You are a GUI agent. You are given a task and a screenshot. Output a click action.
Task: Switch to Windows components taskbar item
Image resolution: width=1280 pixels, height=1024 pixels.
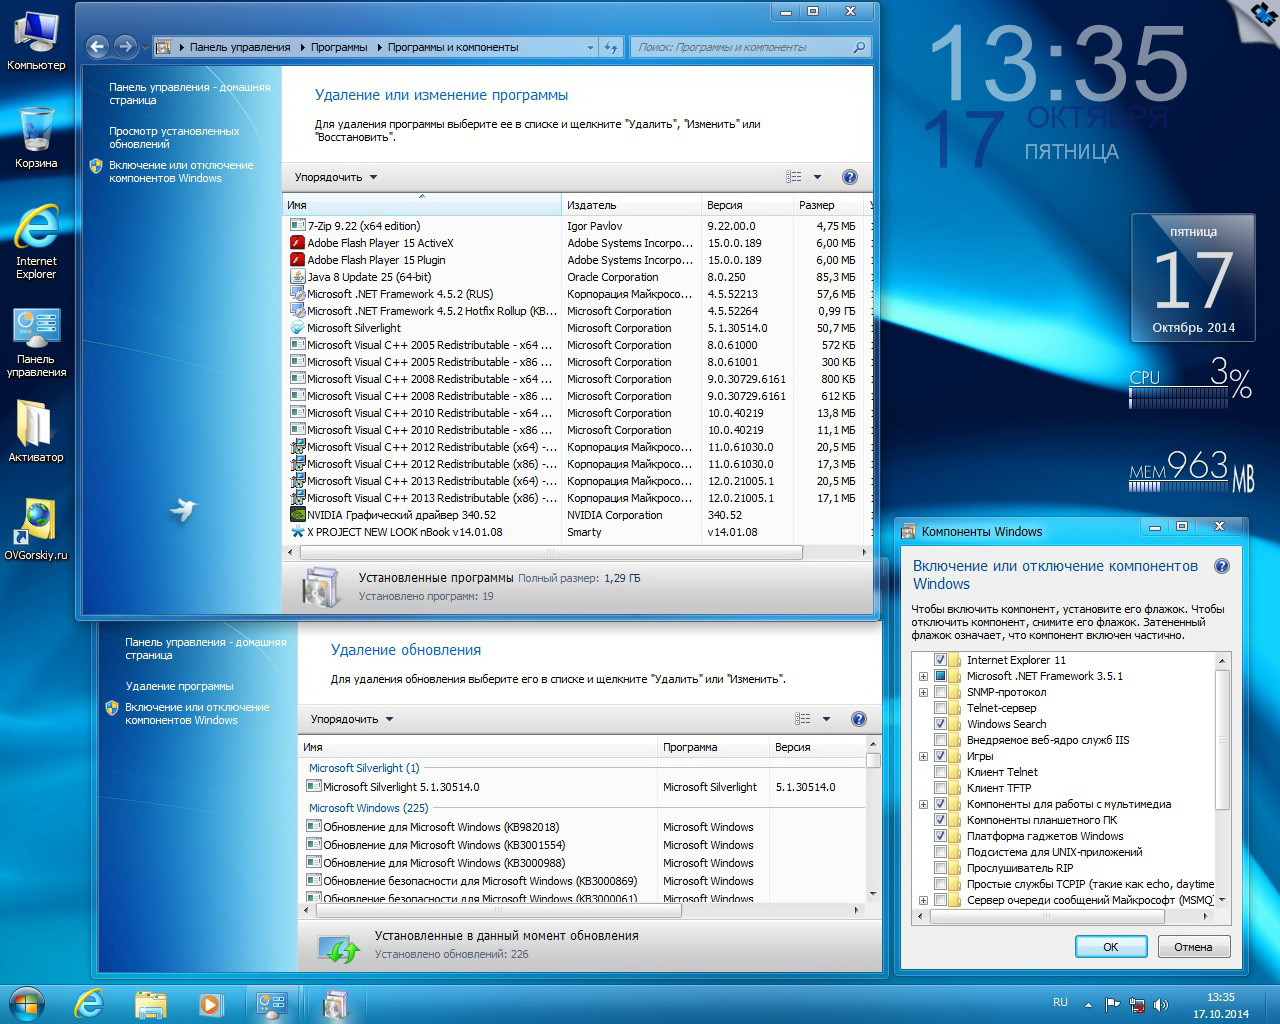pos(334,1004)
